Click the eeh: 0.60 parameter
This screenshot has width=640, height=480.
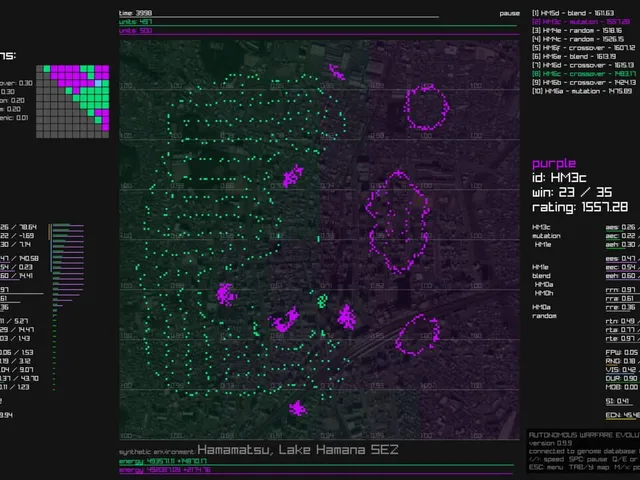[622, 276]
